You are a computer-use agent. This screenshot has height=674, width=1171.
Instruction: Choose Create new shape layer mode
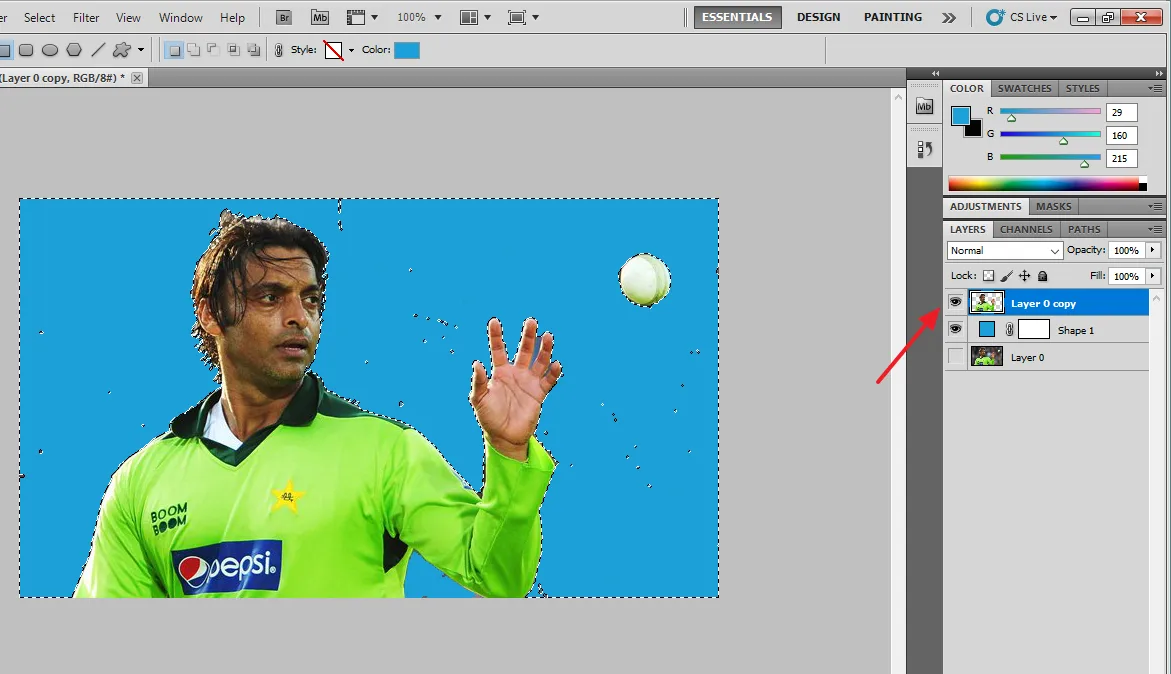click(x=174, y=50)
